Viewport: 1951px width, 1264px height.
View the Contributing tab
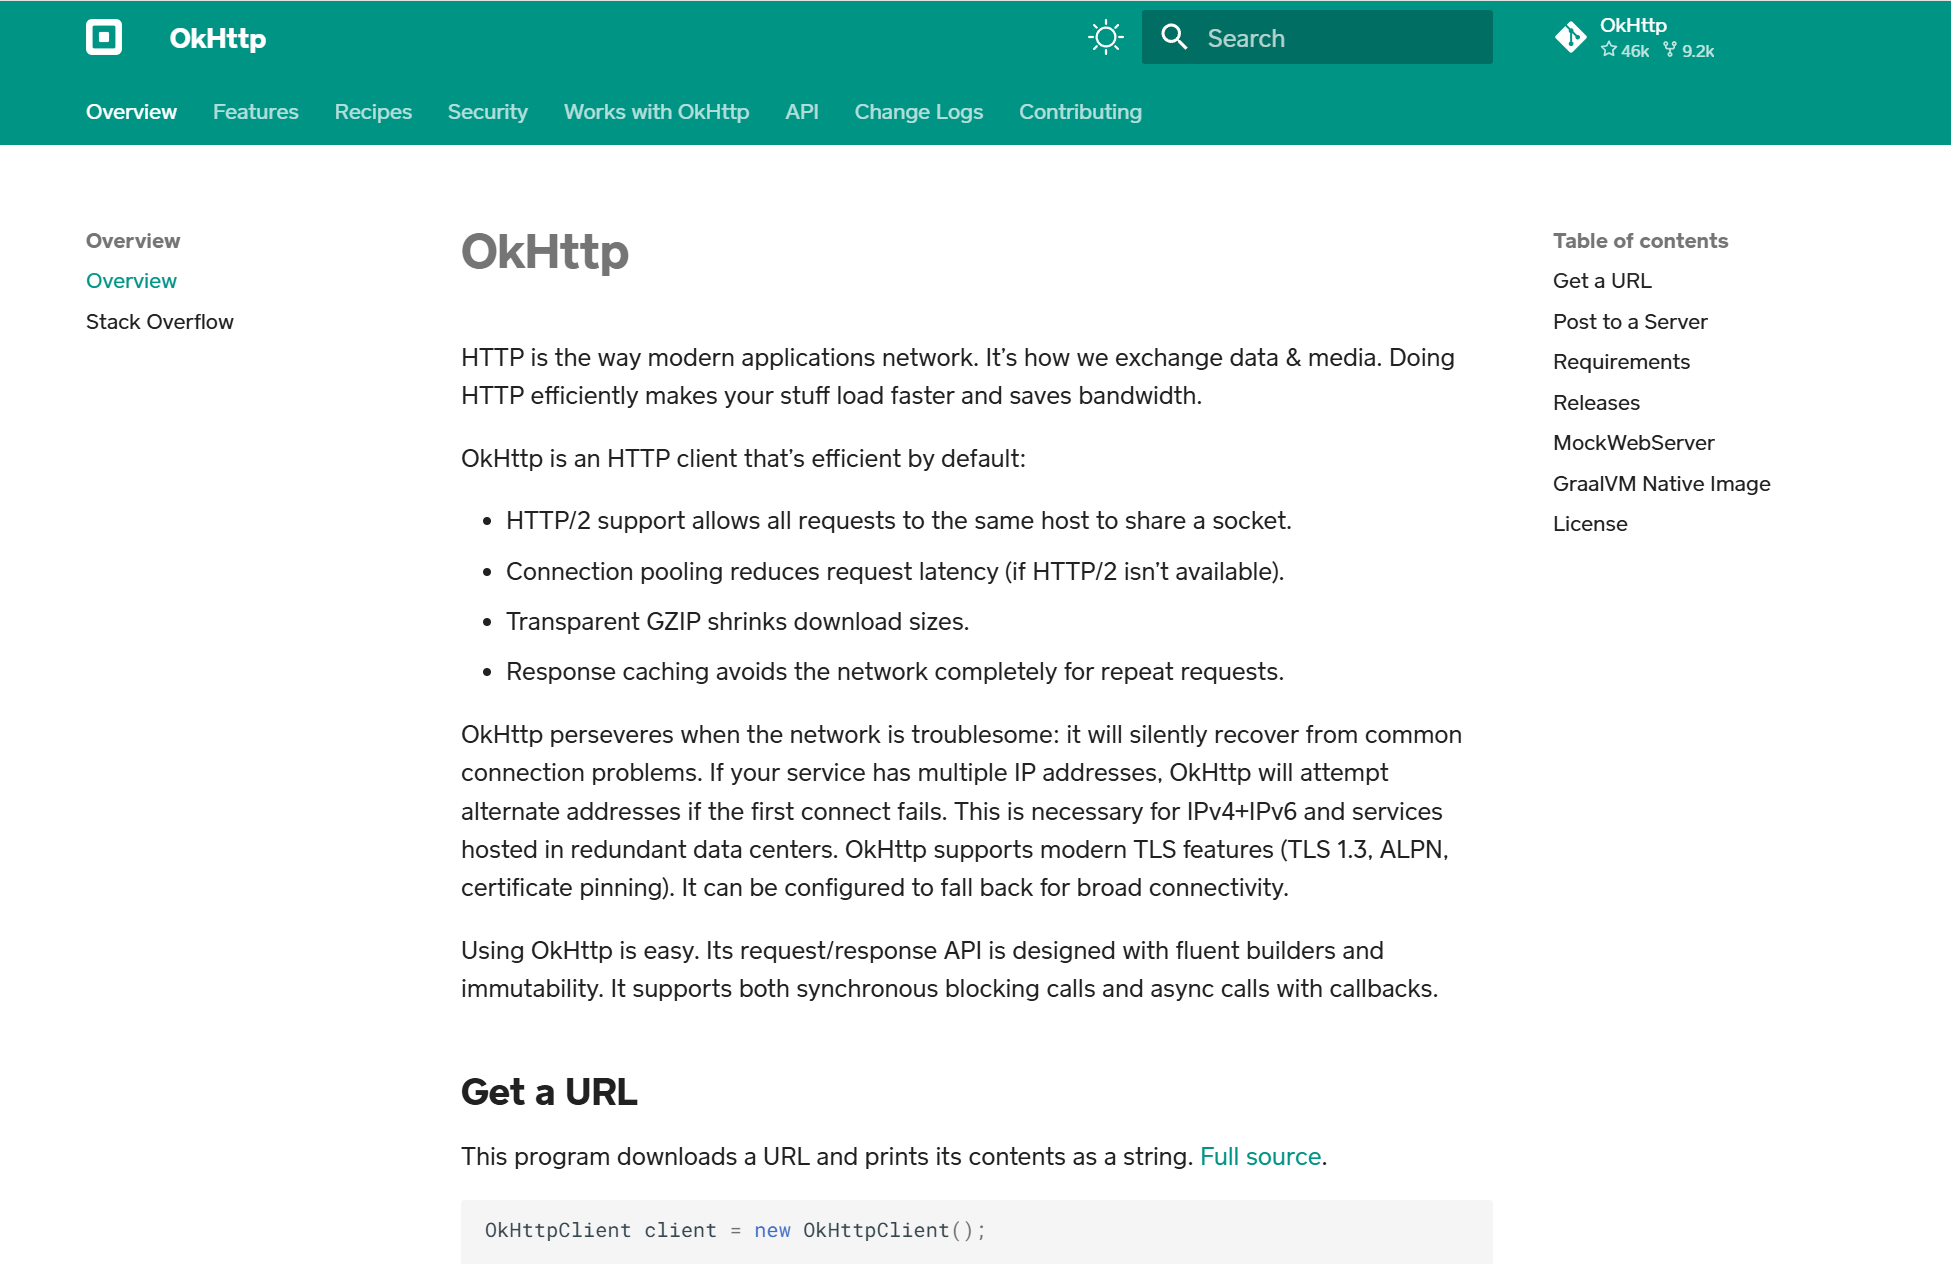[x=1080, y=112]
